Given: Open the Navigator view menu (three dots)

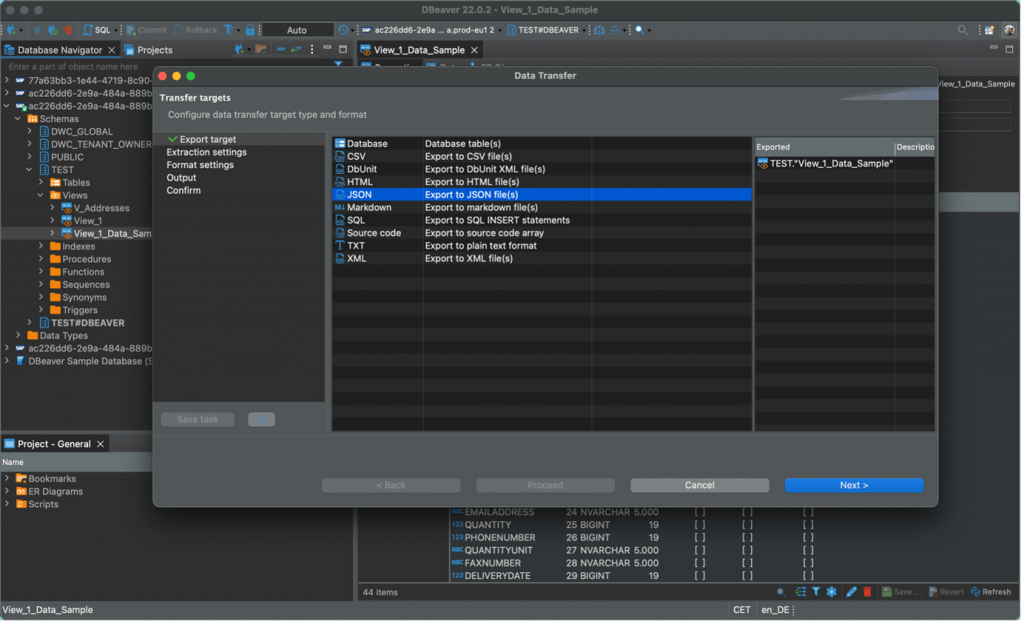Looking at the screenshot, I should (312, 50).
